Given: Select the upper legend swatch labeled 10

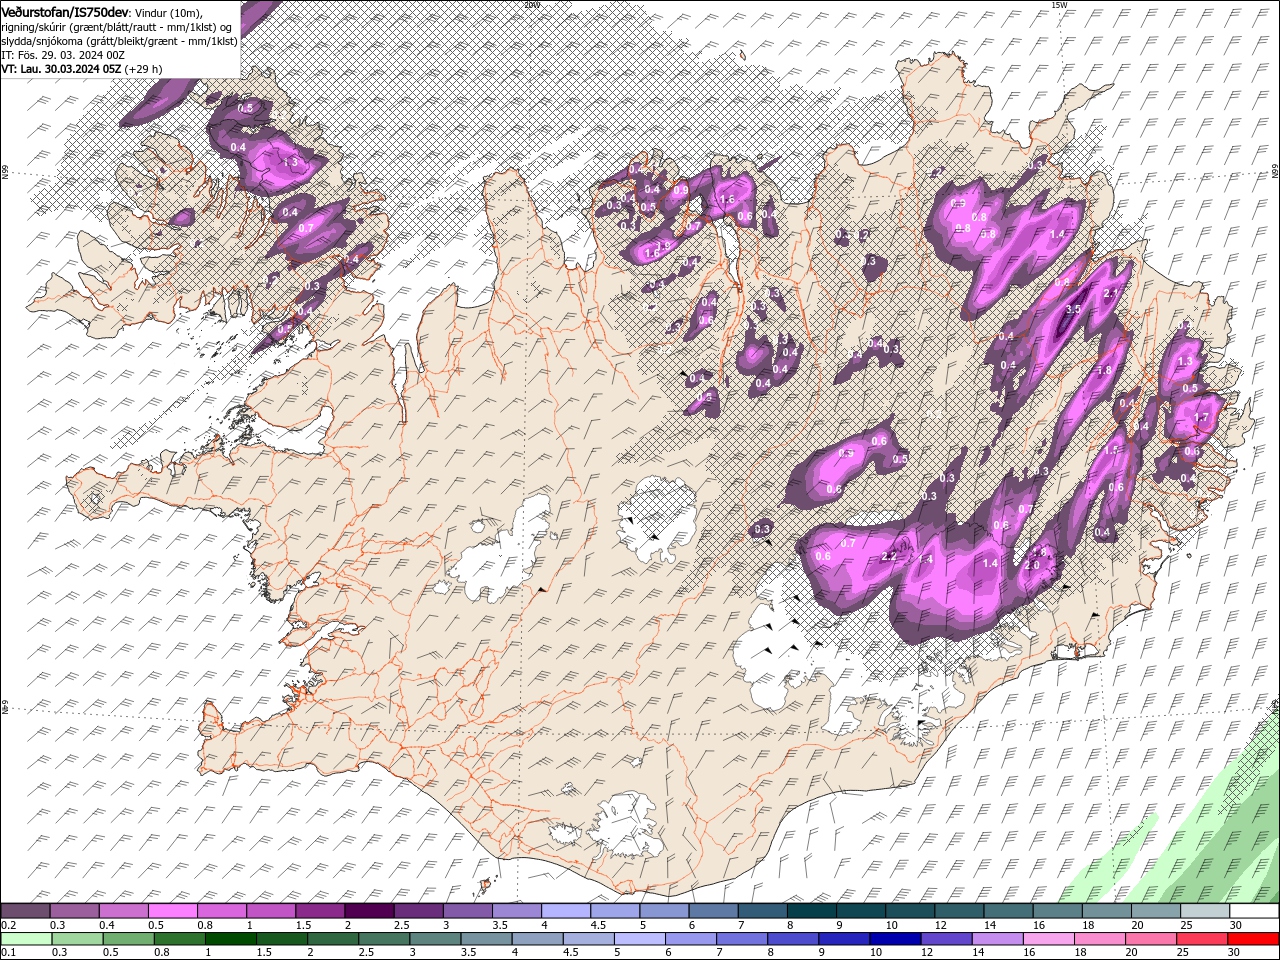Looking at the screenshot, I should (910, 911).
